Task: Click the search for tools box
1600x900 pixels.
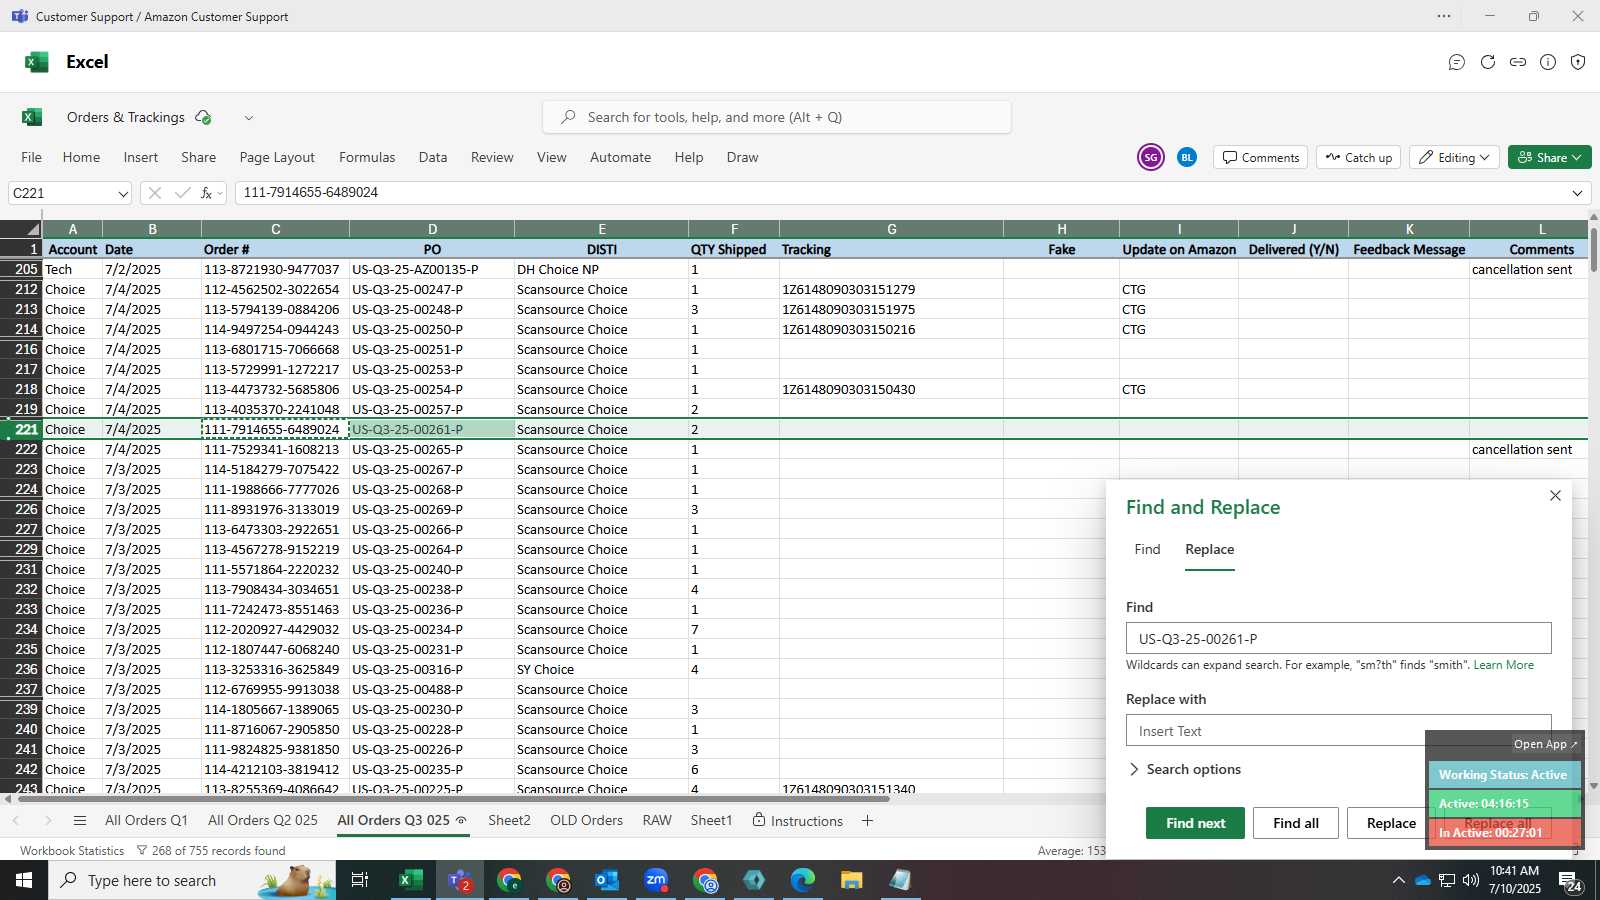Action: pyautogui.click(x=777, y=117)
